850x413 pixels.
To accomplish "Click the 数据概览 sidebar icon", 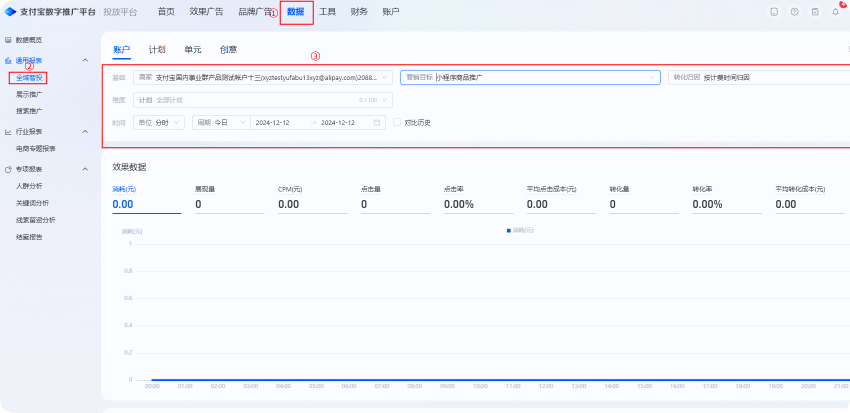I will 8,40.
